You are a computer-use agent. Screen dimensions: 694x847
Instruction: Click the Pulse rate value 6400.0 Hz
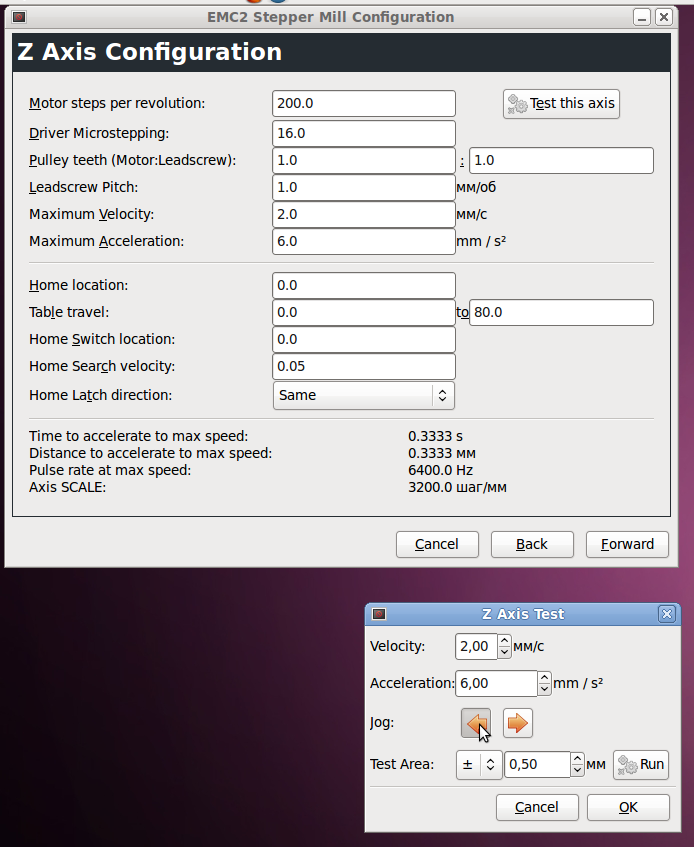pos(440,470)
